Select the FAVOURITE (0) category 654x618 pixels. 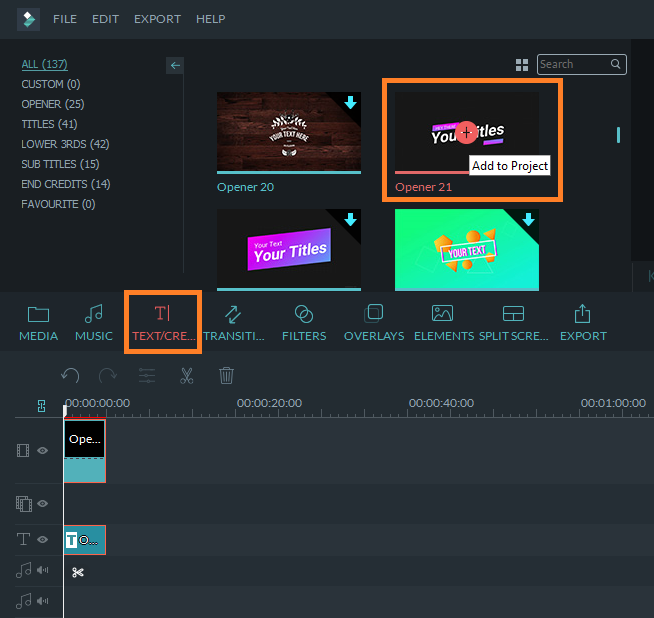[58, 204]
